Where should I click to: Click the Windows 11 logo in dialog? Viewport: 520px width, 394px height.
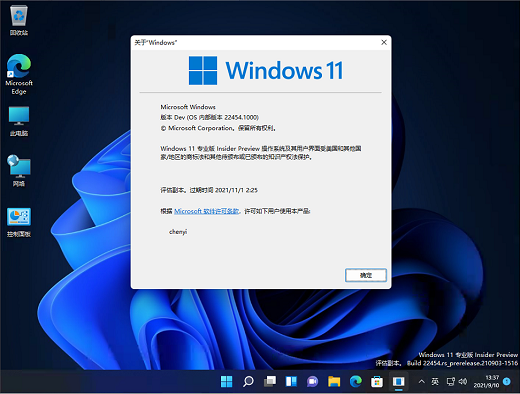click(x=266, y=70)
